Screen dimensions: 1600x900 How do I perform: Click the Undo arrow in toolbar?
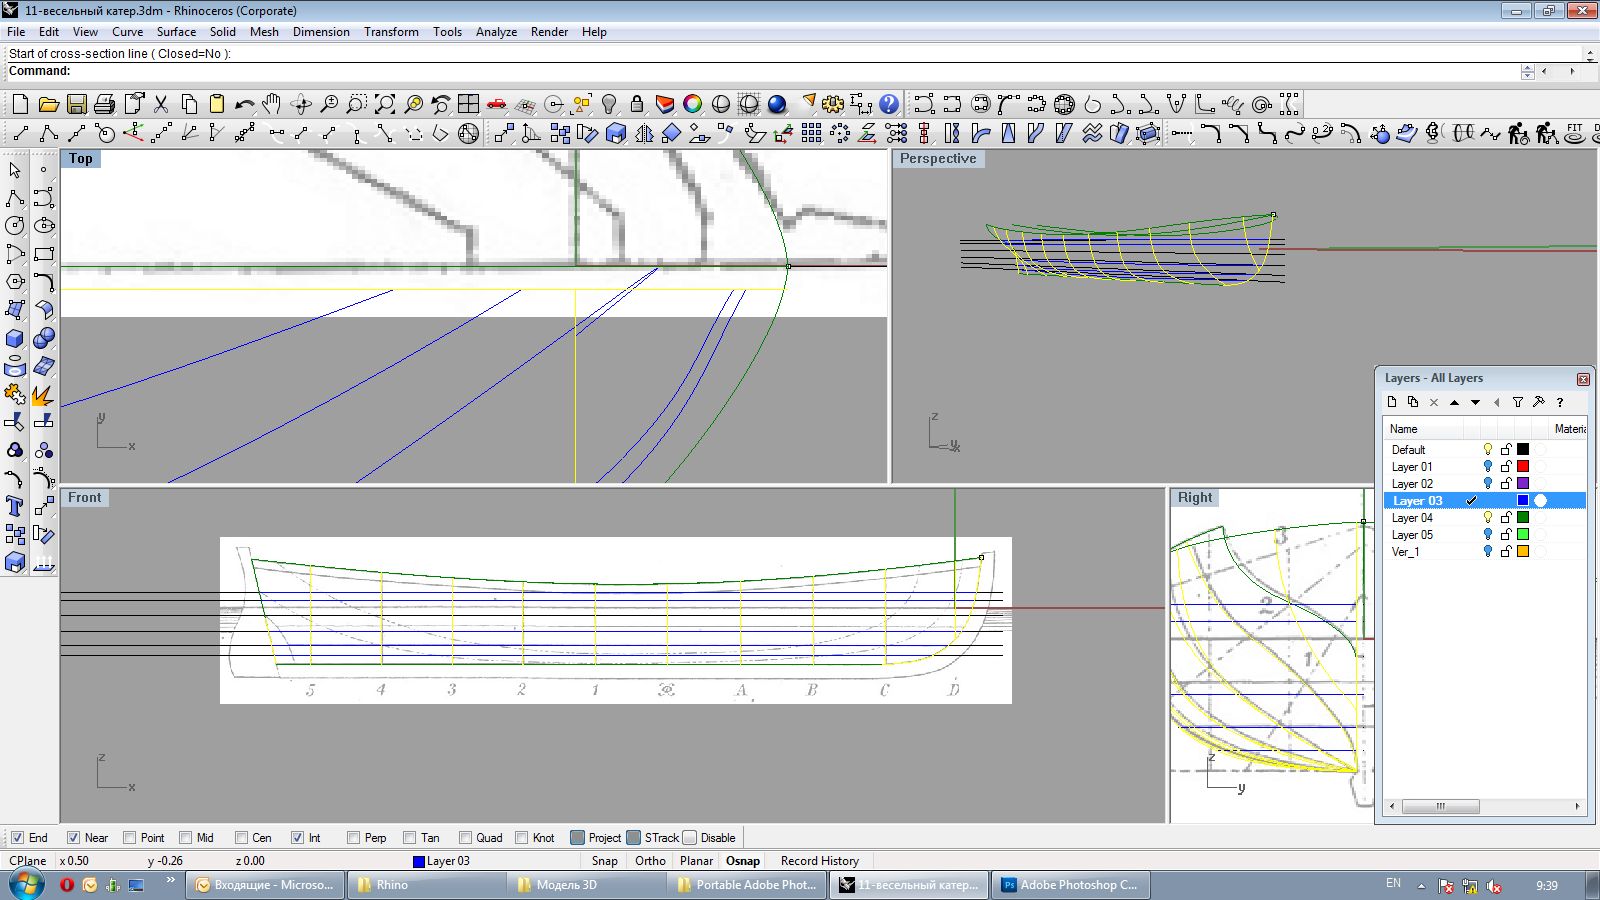tap(244, 104)
